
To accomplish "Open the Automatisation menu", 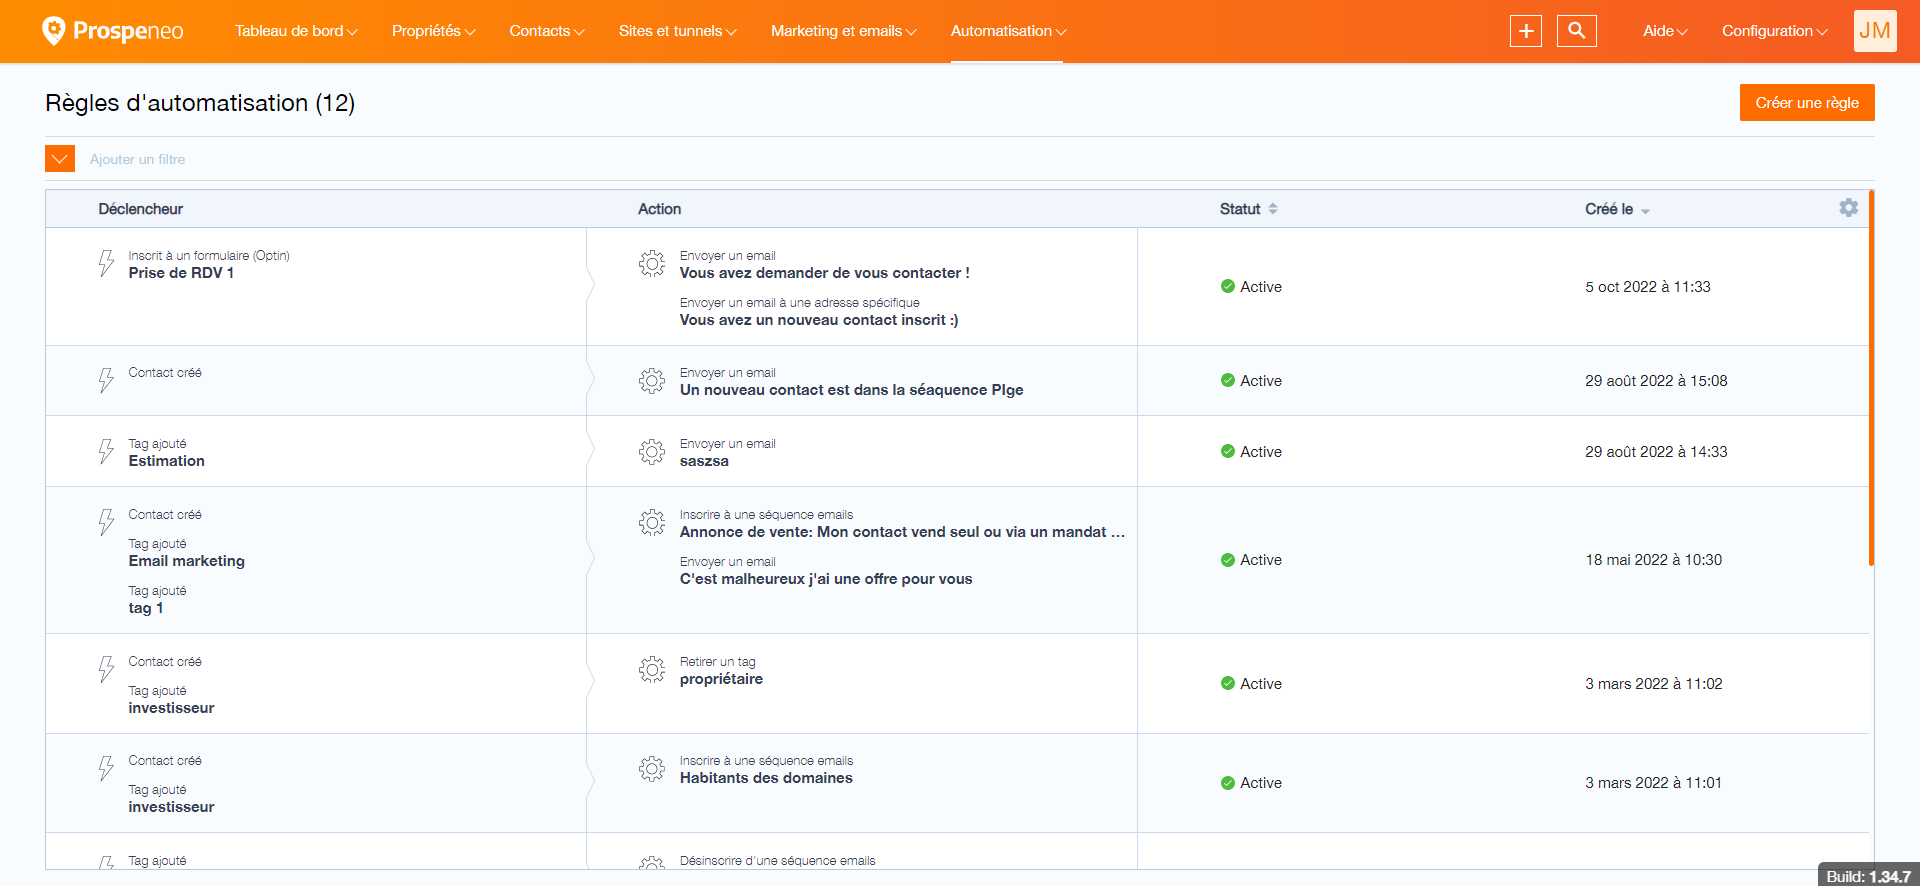I will coord(1009,31).
